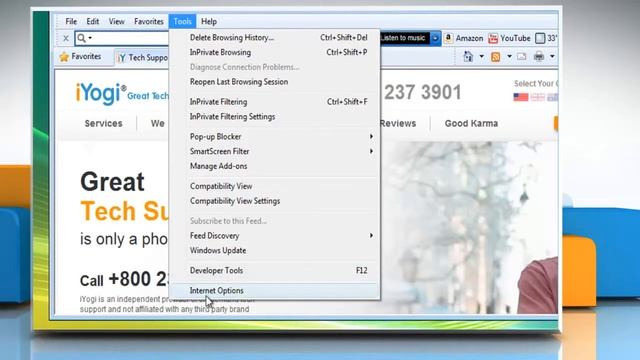Open the Favorites star button
The height and width of the screenshot is (360, 640).
pyautogui.click(x=80, y=56)
